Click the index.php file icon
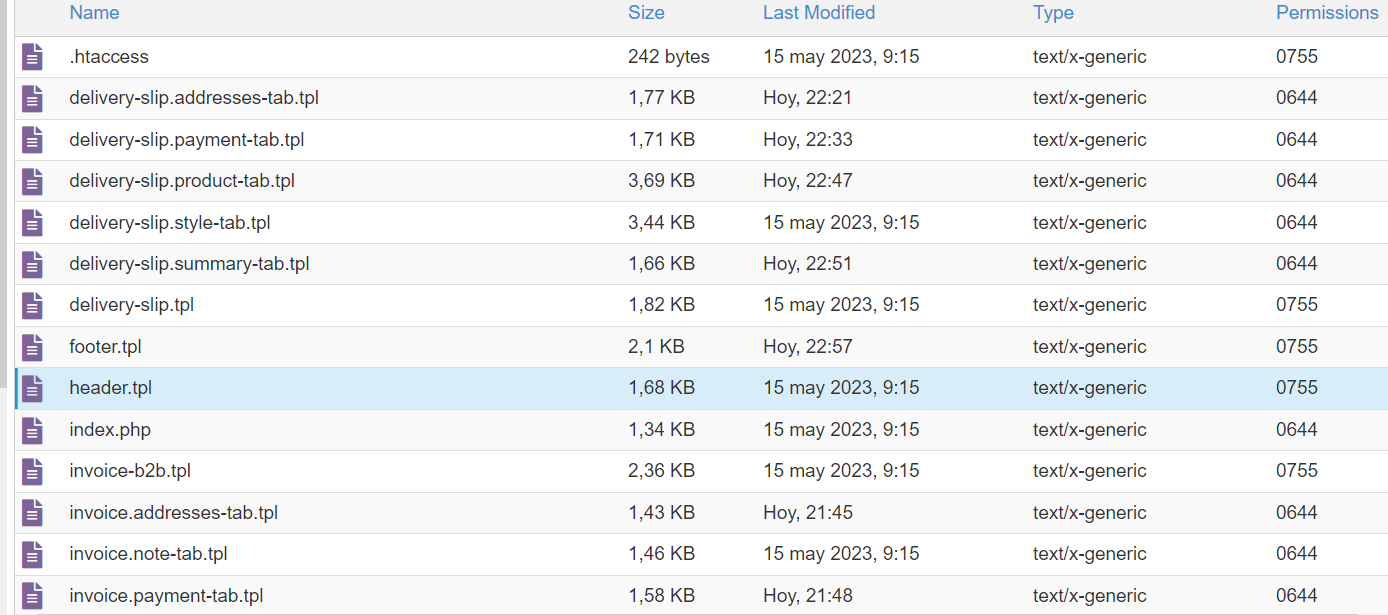 pyautogui.click(x=33, y=430)
